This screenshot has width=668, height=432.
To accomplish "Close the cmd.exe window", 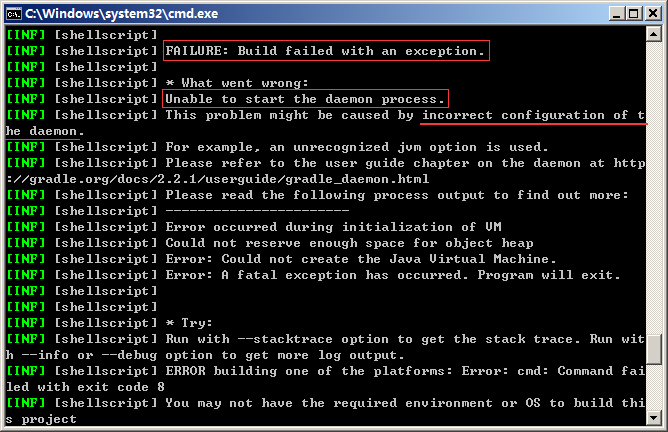I will coord(653,14).
